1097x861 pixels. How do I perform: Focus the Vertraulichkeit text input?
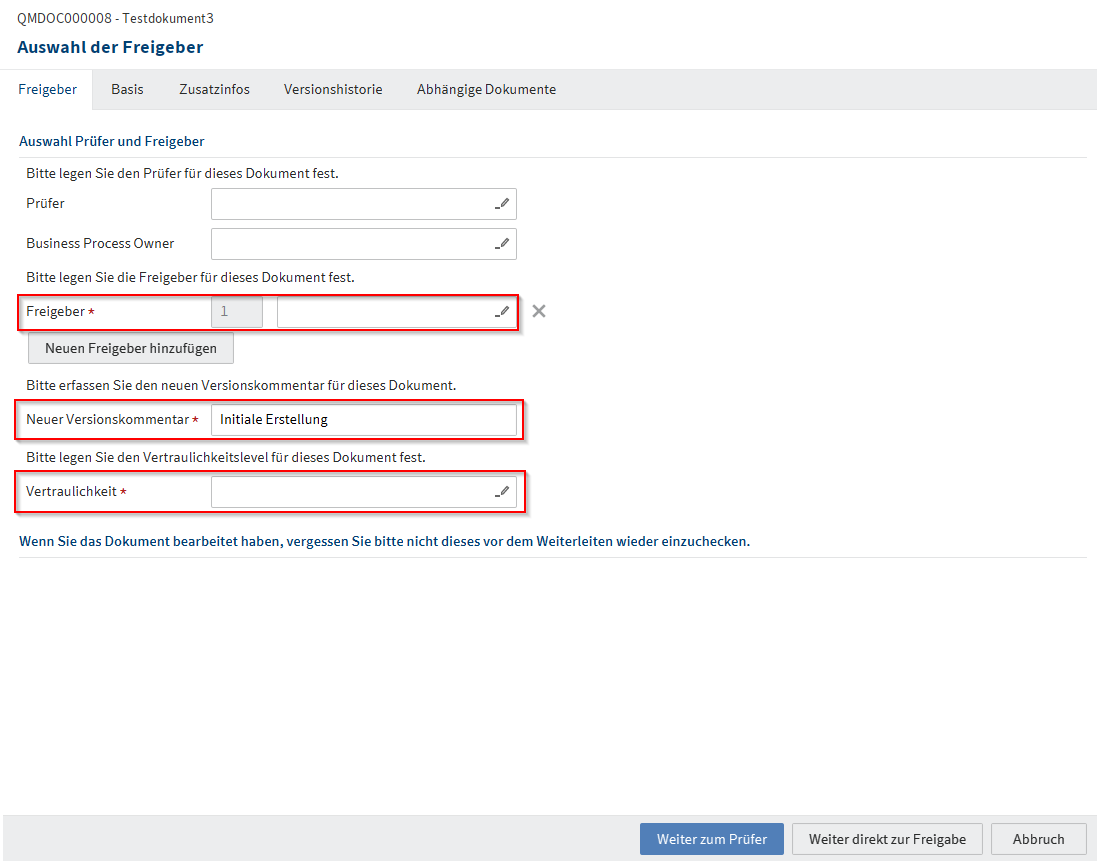(350, 492)
